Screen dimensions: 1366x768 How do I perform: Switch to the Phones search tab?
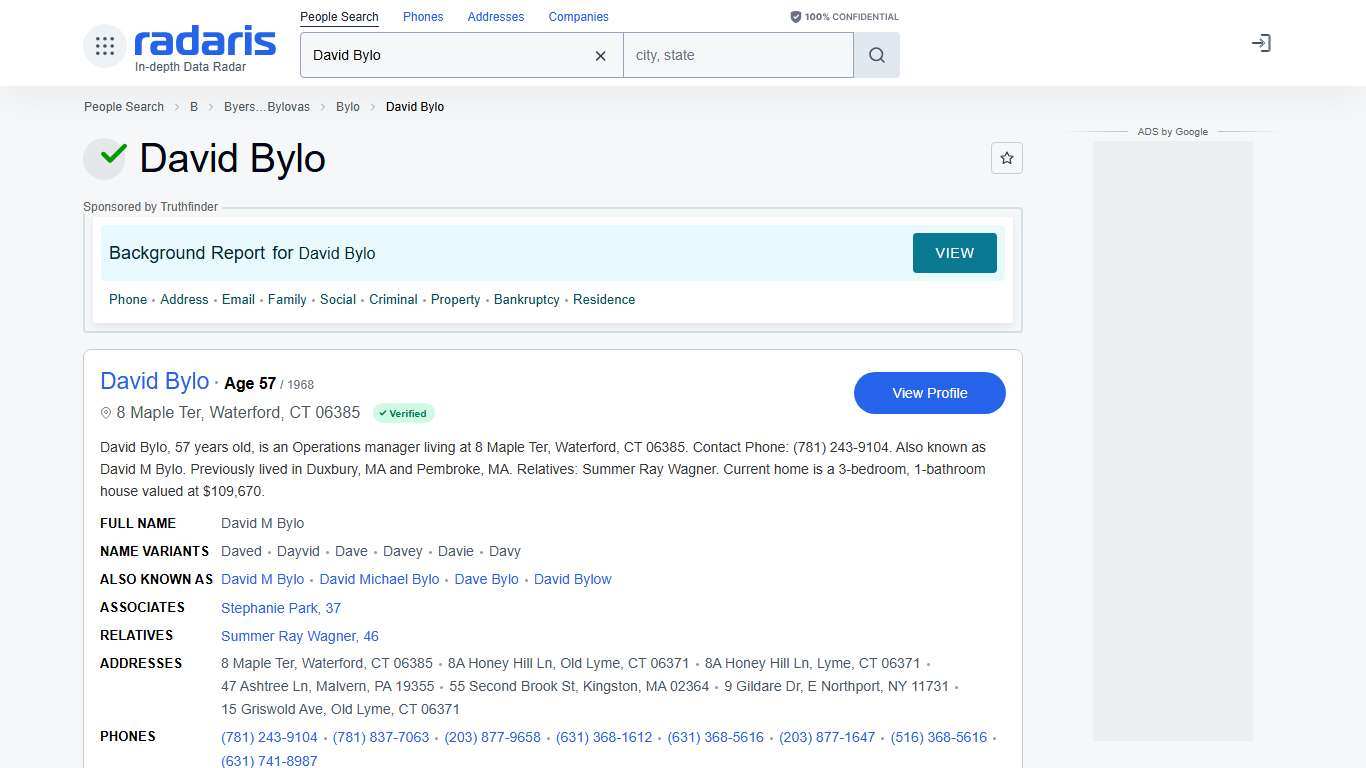423,17
